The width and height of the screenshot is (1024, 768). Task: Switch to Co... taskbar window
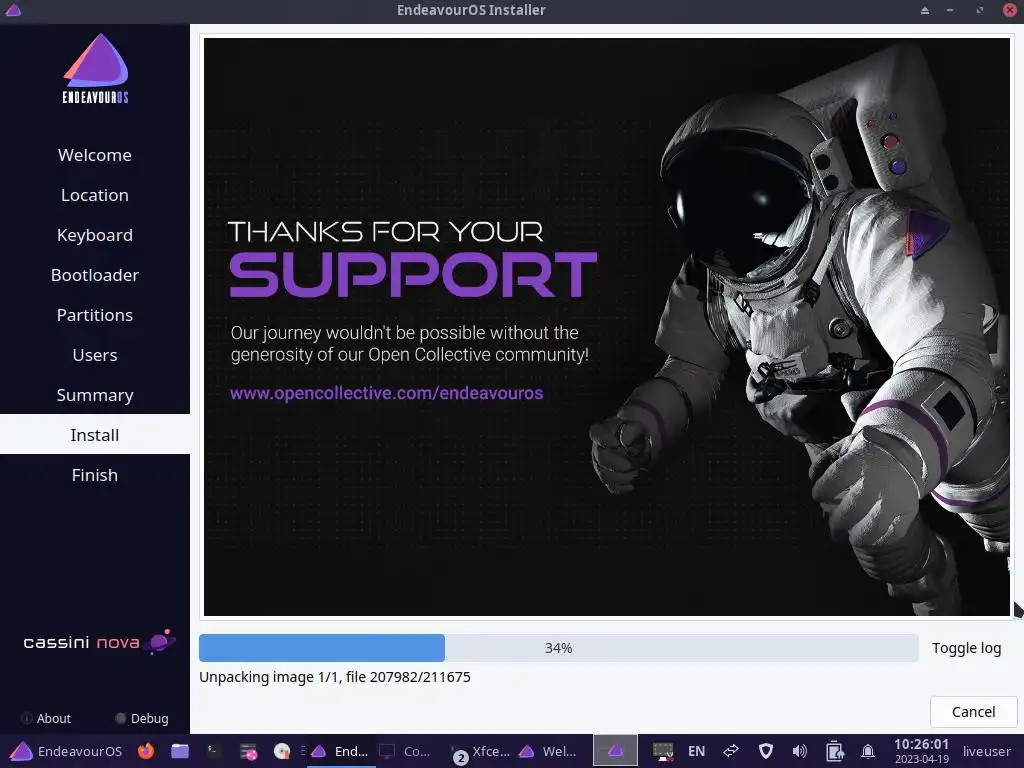point(406,751)
